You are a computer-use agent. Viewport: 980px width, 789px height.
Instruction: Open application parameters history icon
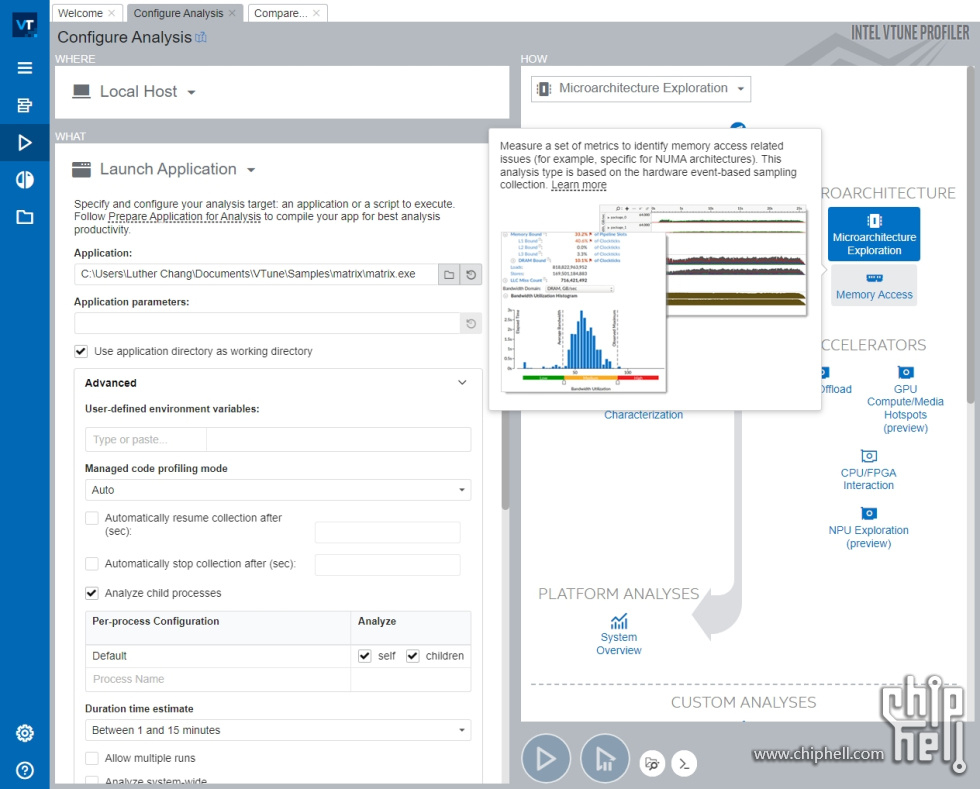coord(471,323)
